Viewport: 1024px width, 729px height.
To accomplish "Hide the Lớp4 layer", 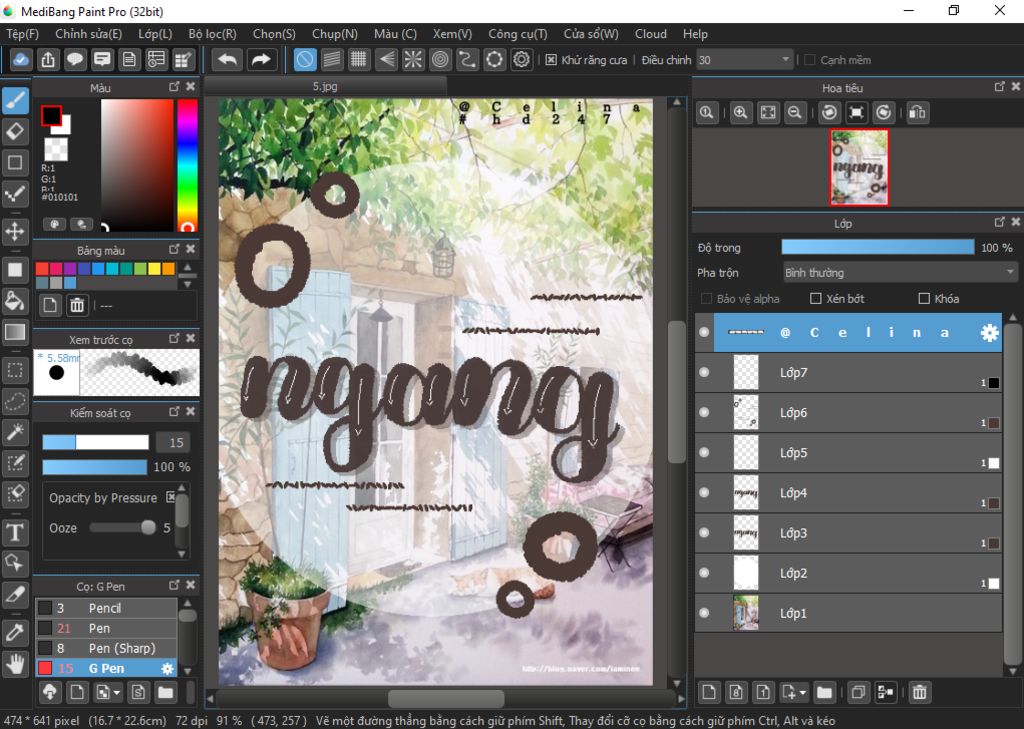I will pos(704,493).
